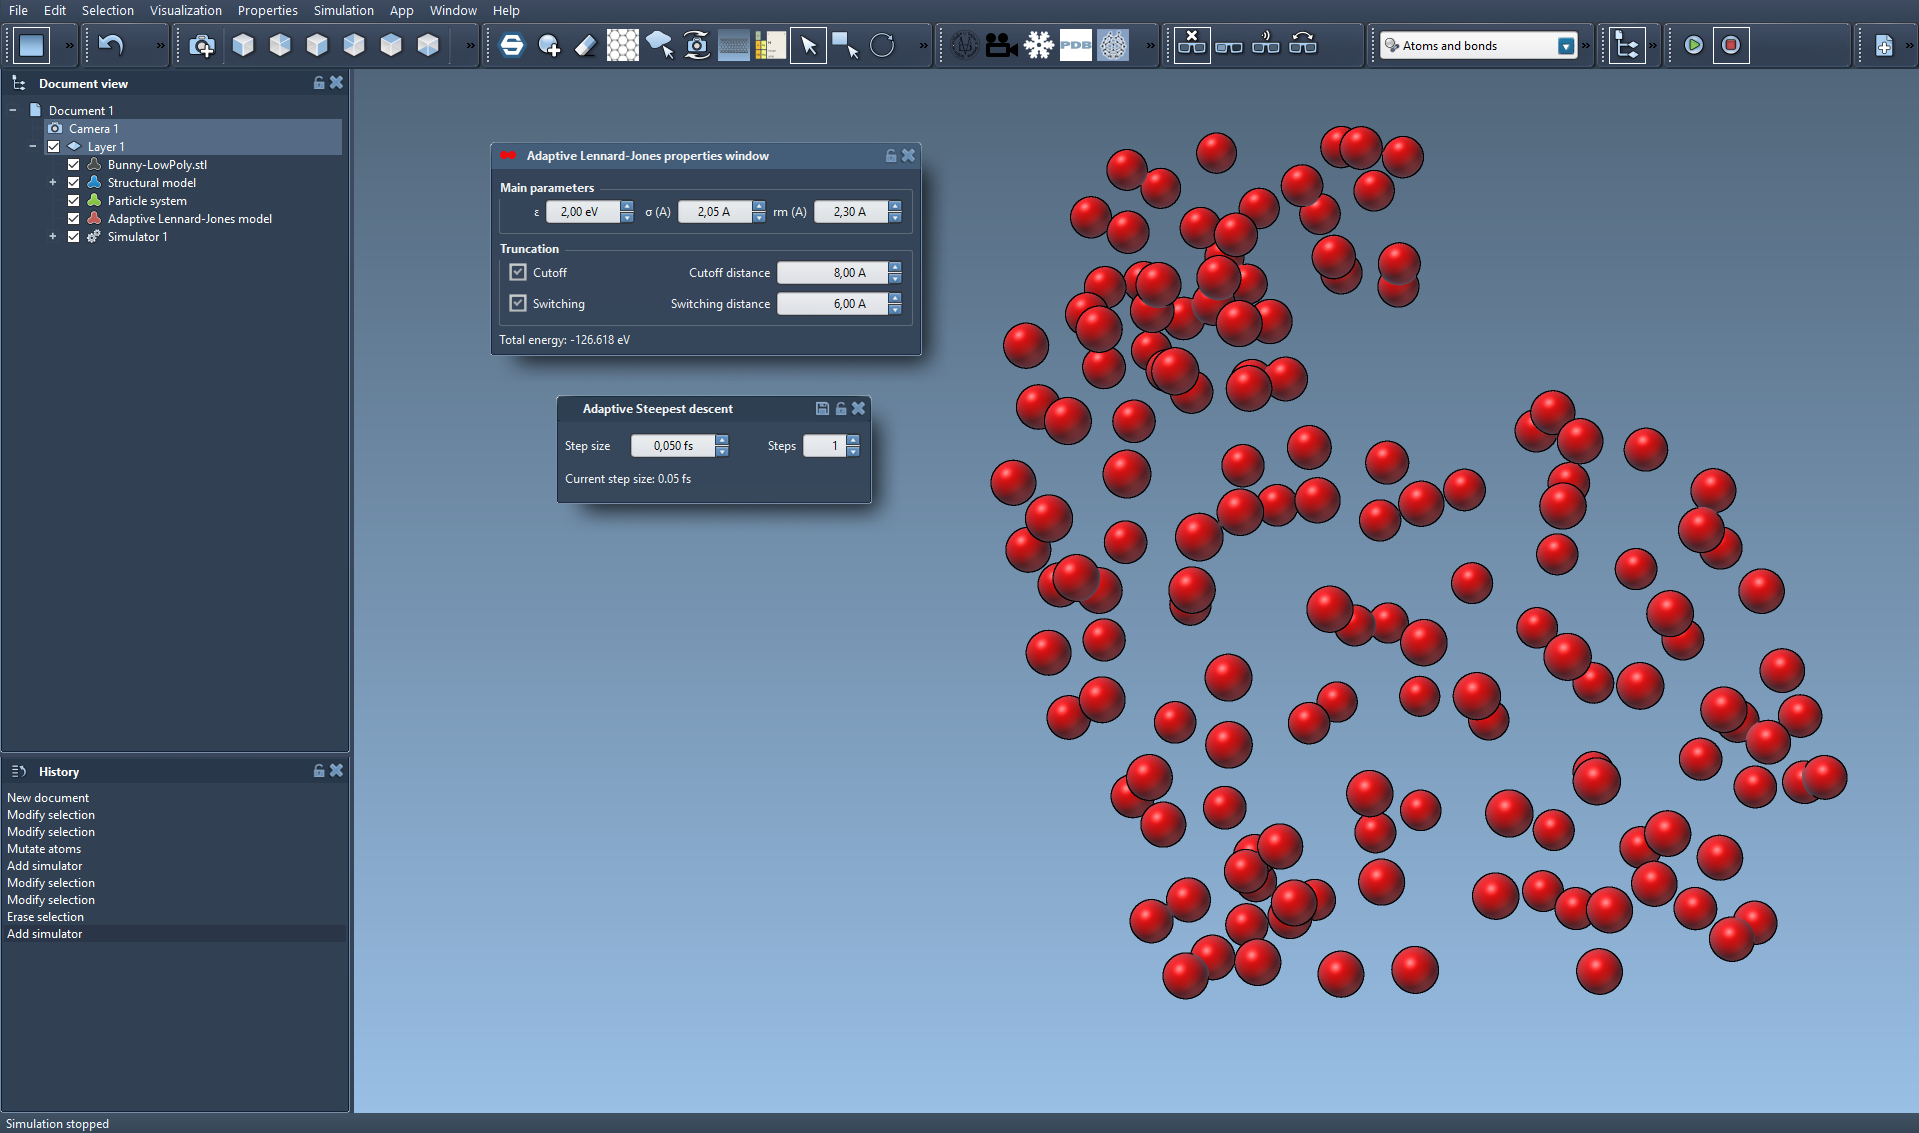This screenshot has height=1133, width=1919.
Task: Expand the Simulator 1 tree node
Action: (53, 237)
